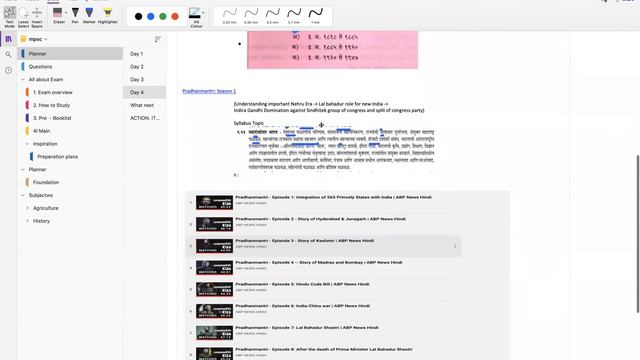Collapse the Planner section group chevron
The width and height of the screenshot is (640, 360).
point(23,169)
